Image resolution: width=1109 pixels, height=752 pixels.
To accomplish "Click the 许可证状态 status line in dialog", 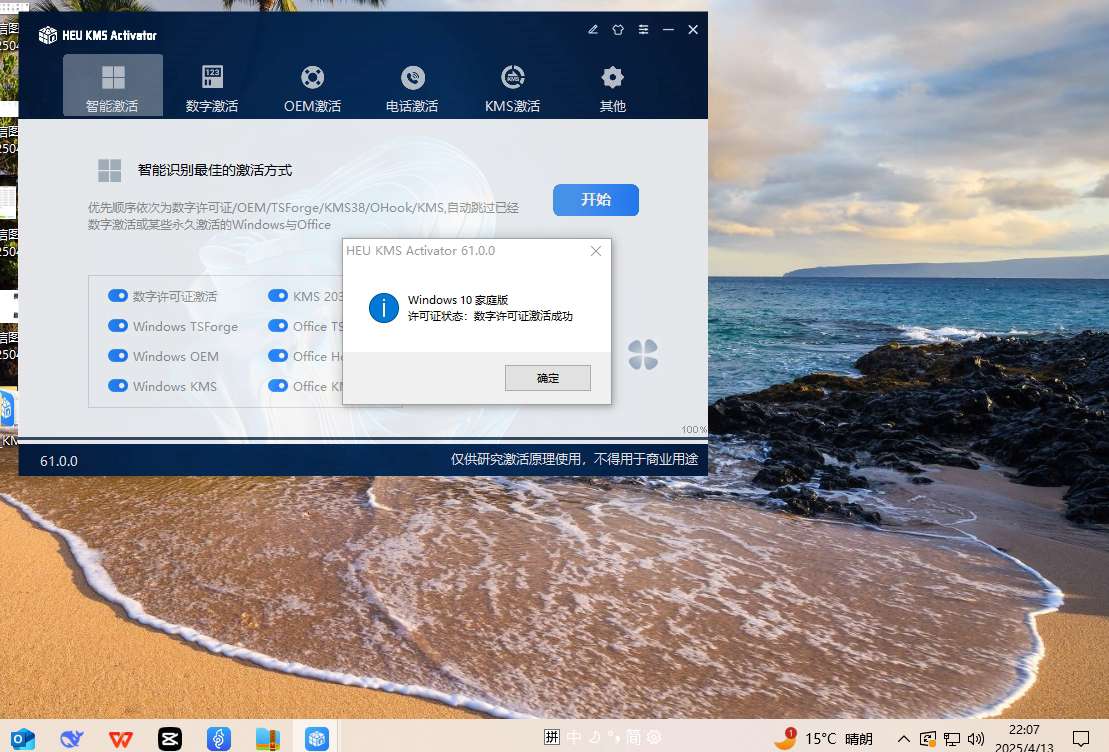I will (x=490, y=316).
